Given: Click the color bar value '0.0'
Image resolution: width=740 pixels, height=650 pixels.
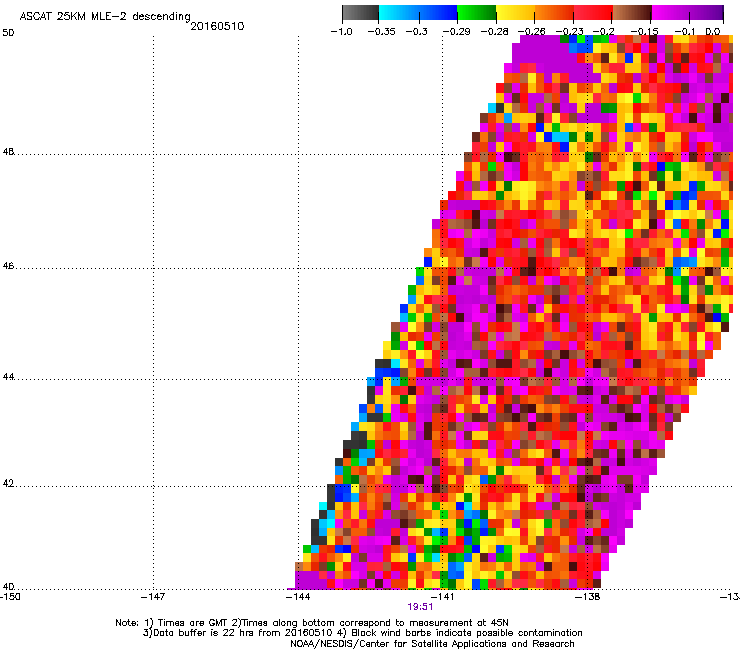Looking at the screenshot, I should point(713,32).
